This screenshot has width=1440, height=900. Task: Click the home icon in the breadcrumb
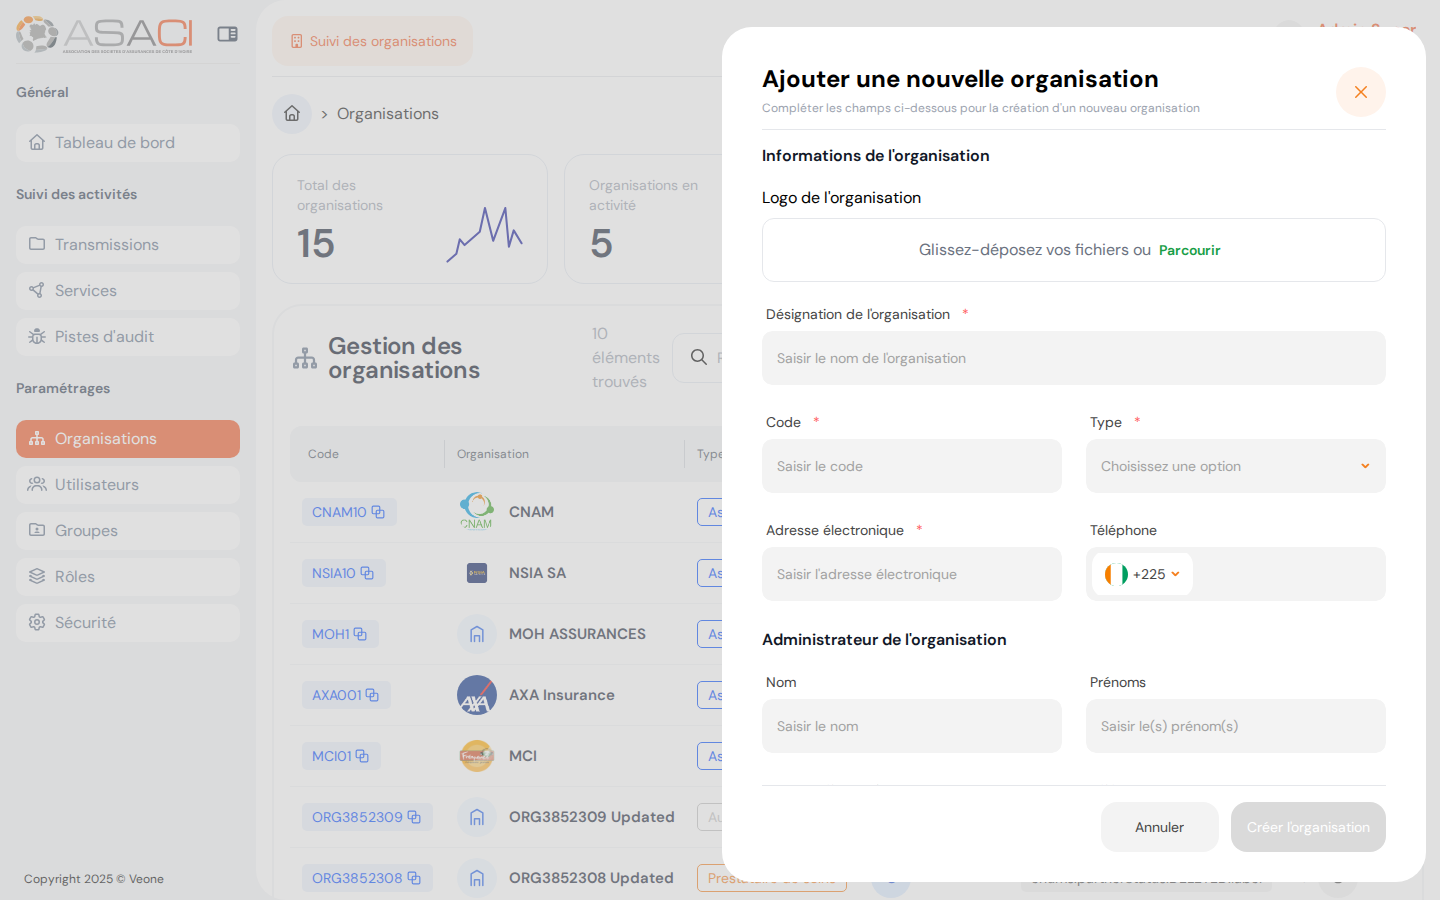pos(291,113)
